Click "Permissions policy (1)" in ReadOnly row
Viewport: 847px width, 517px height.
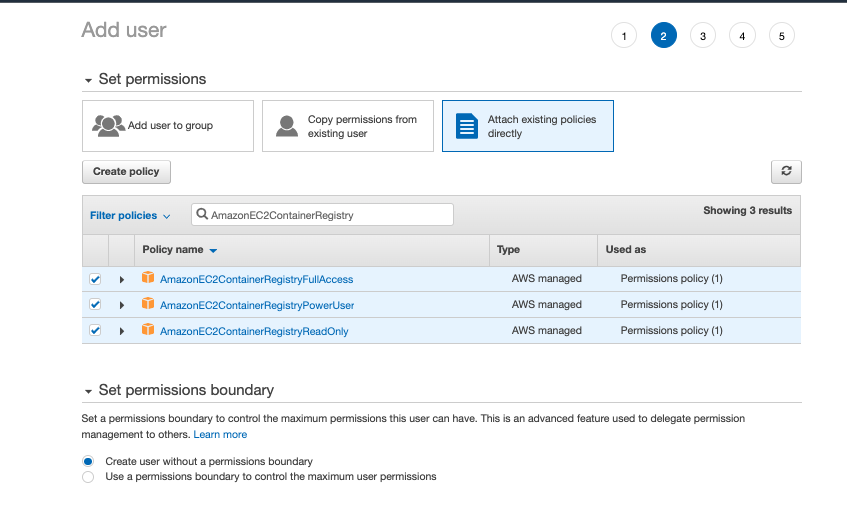pyautogui.click(x=671, y=331)
